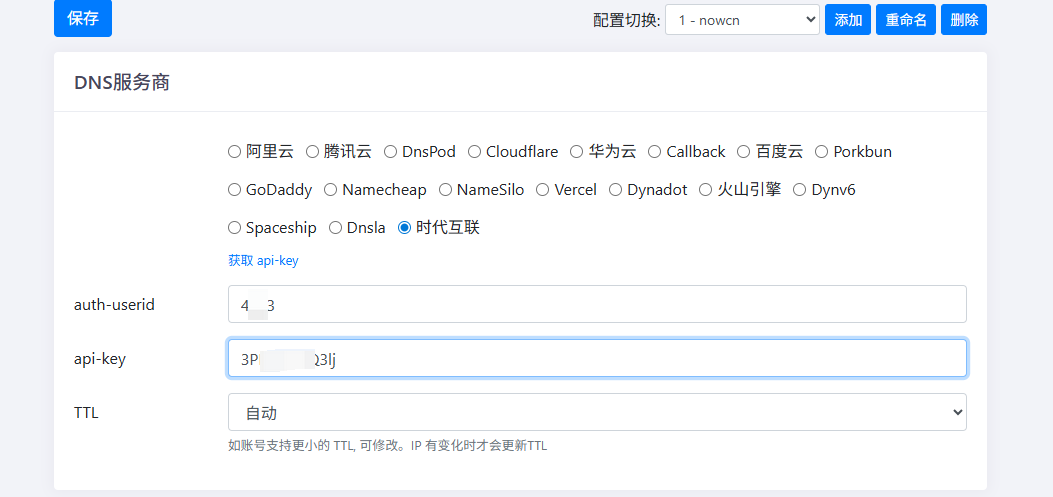Click the auth-userid input field
This screenshot has height=497, width=1053.
[597, 304]
